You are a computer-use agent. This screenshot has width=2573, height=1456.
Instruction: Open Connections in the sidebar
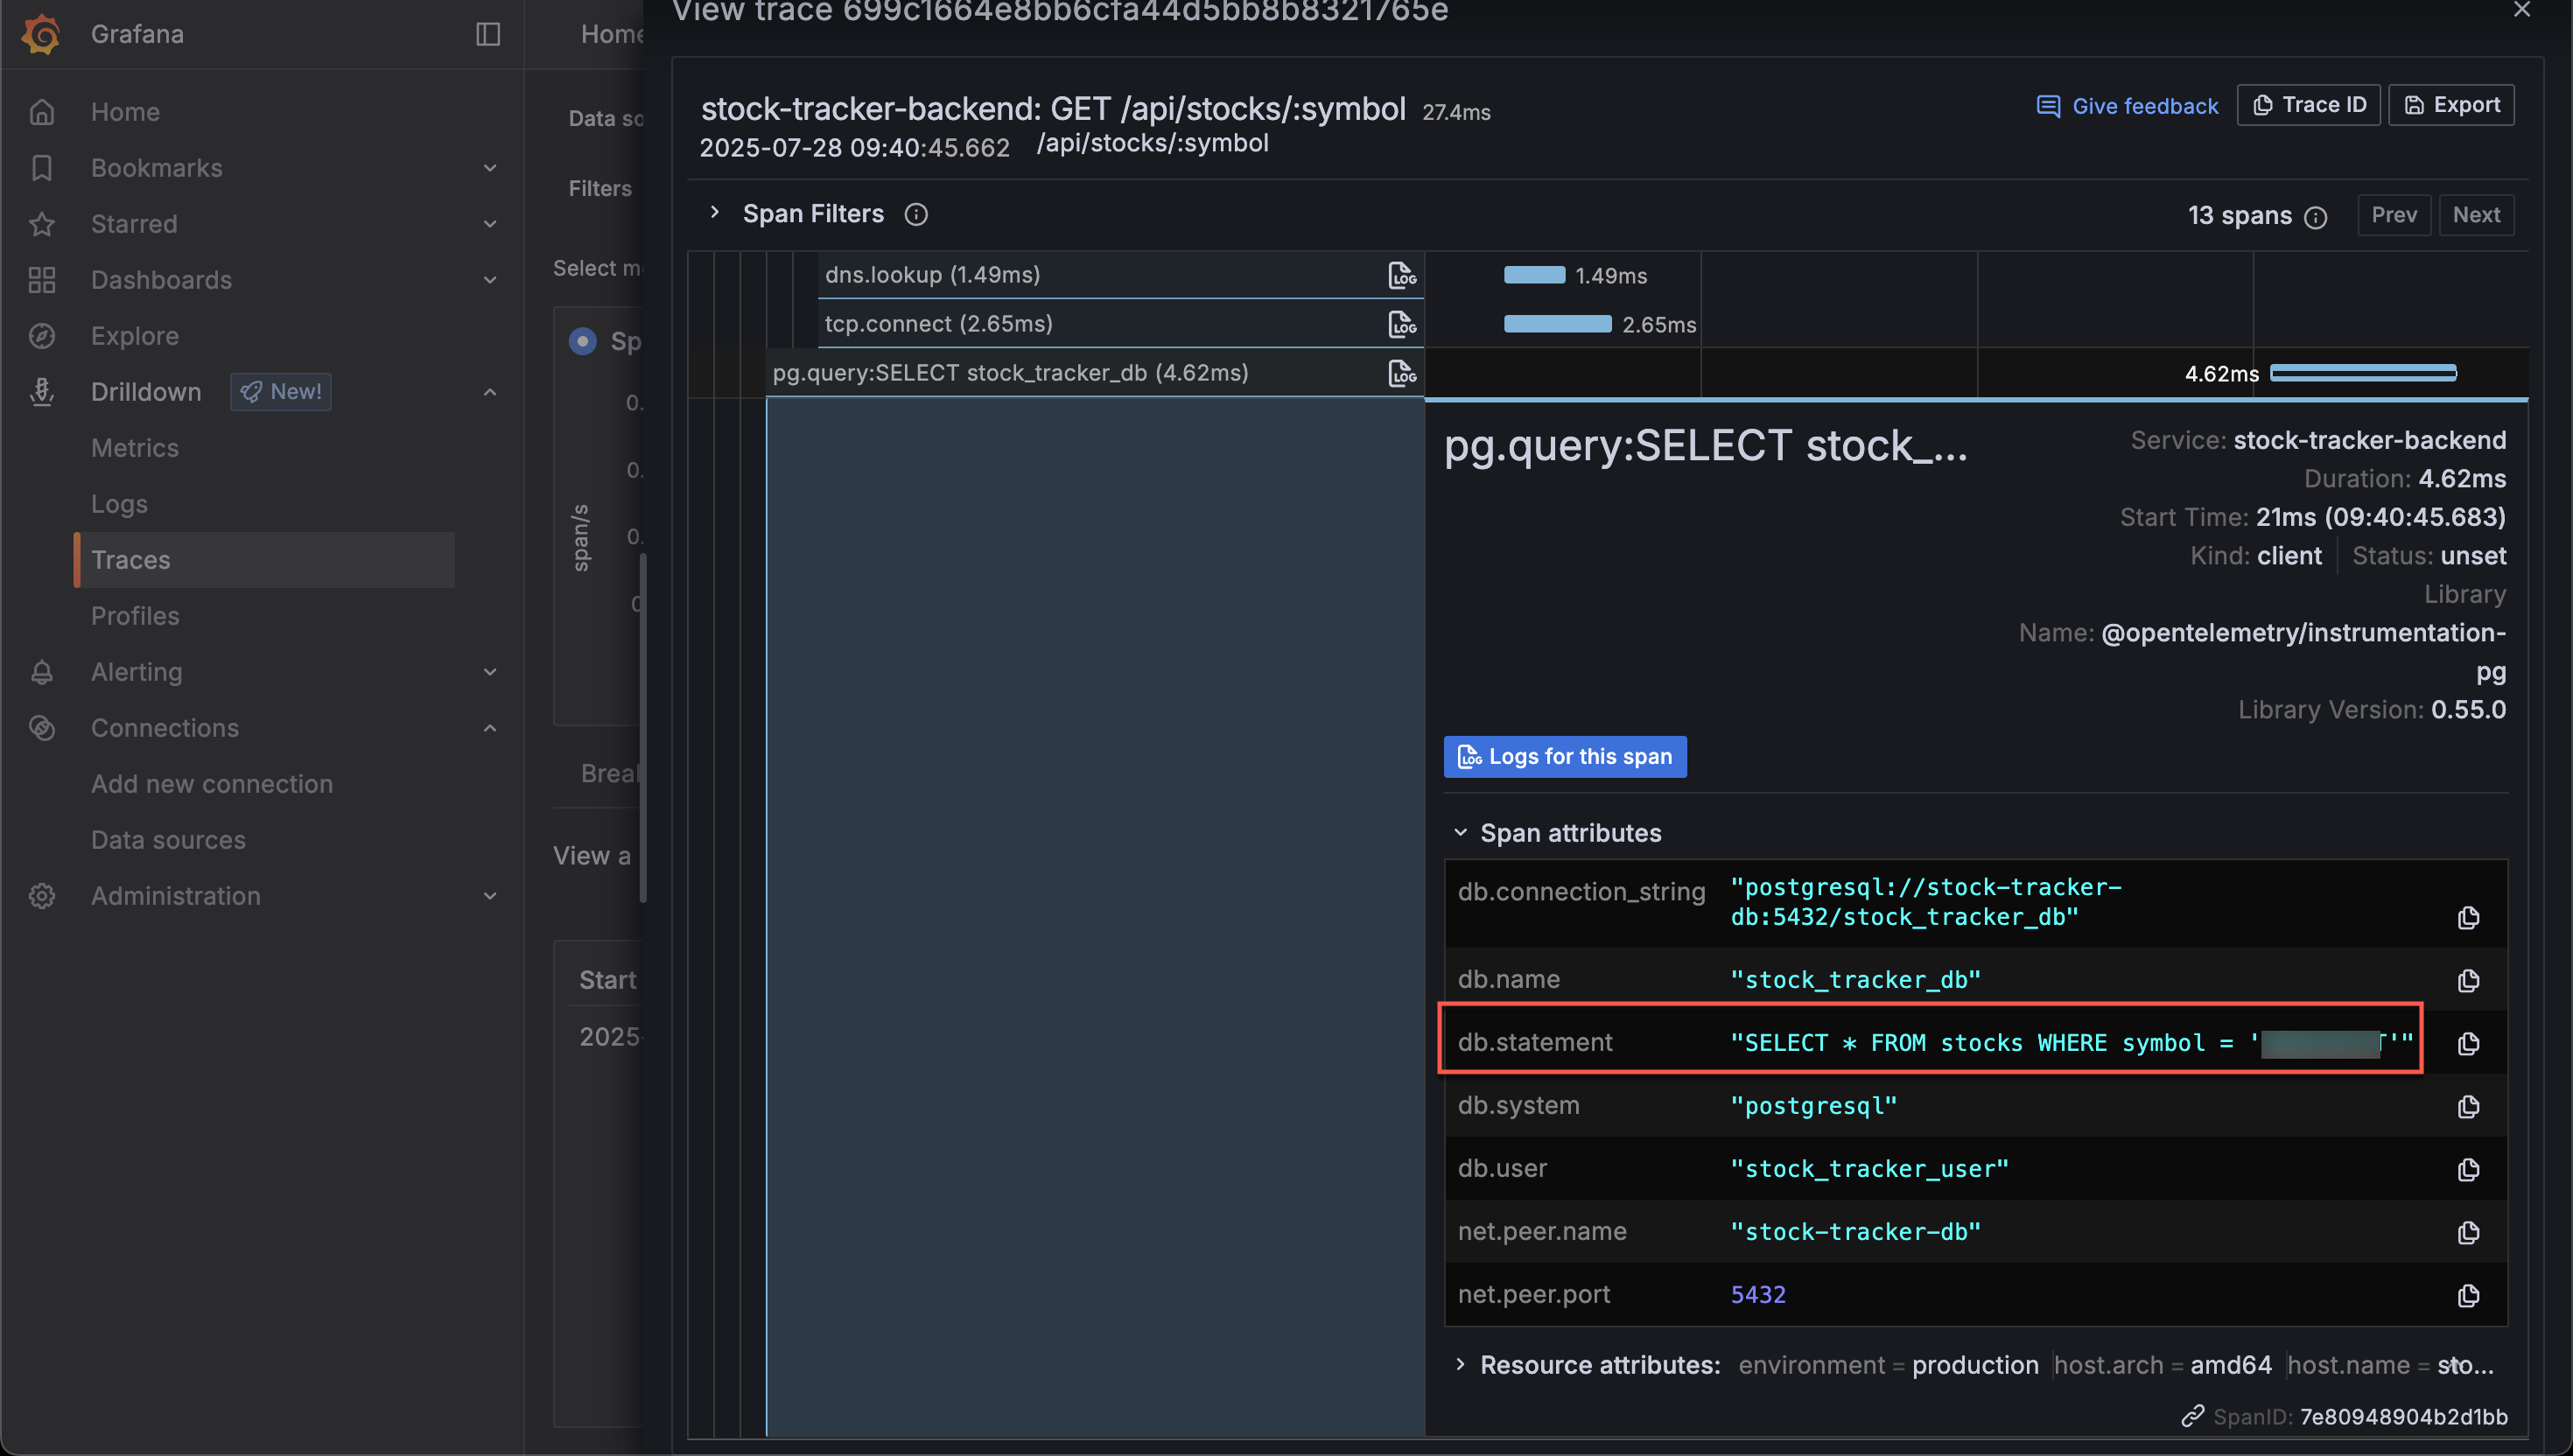165,728
